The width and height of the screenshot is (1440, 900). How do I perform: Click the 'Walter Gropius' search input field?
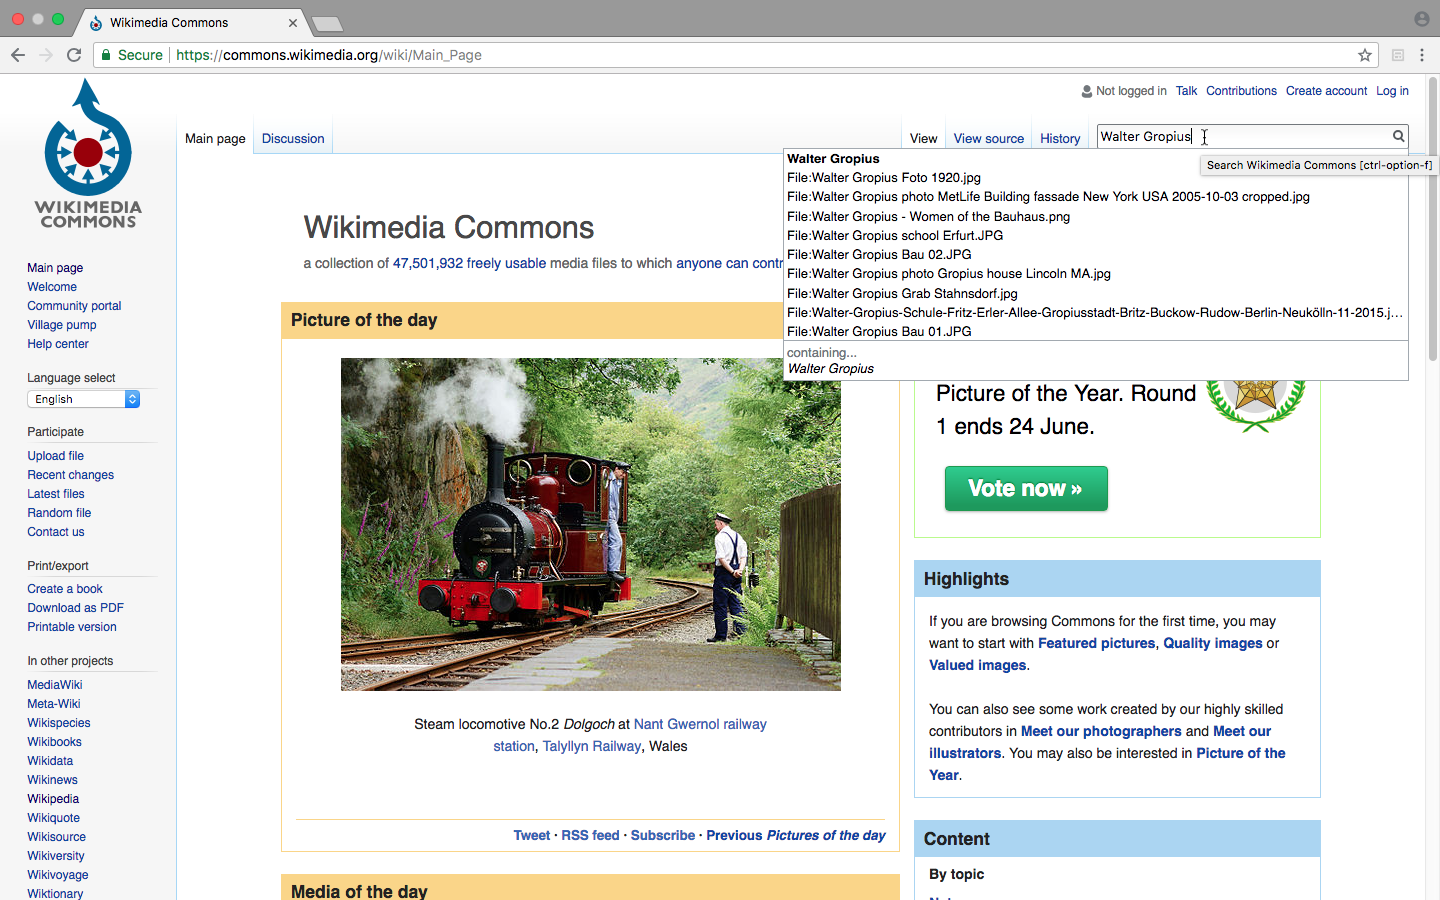[x=1243, y=136]
